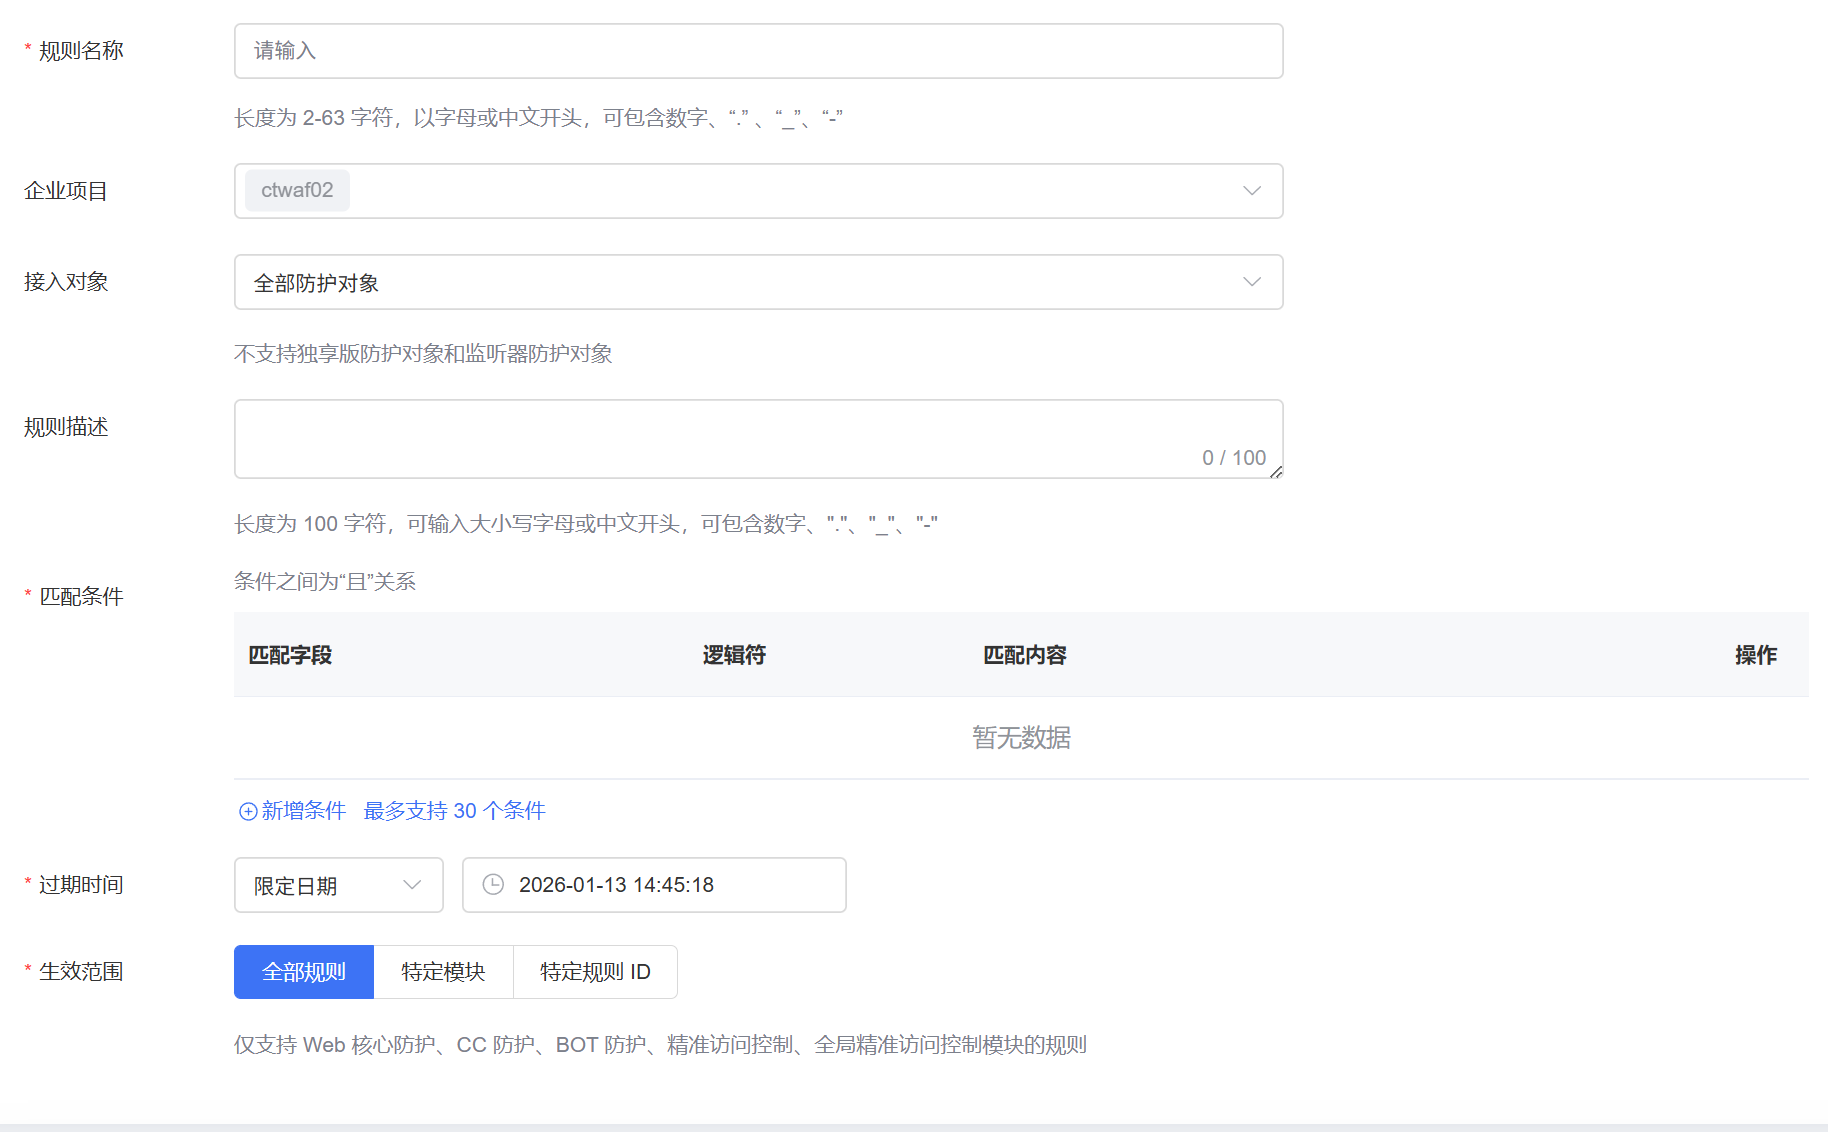Click the 最多支持 30 个条件 text
This screenshot has width=1828, height=1132.
(x=454, y=811)
